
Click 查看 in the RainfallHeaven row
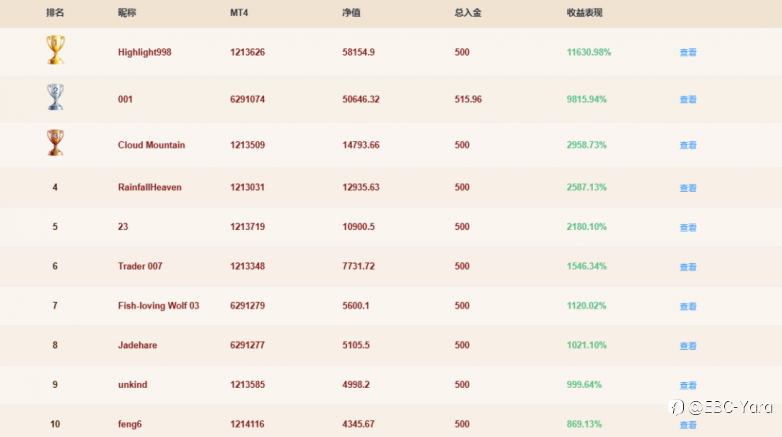pos(688,188)
